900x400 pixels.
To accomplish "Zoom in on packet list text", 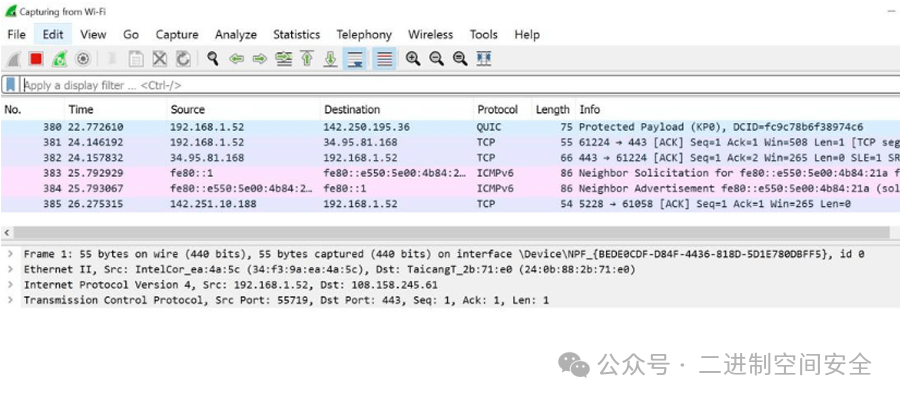I will pos(412,59).
